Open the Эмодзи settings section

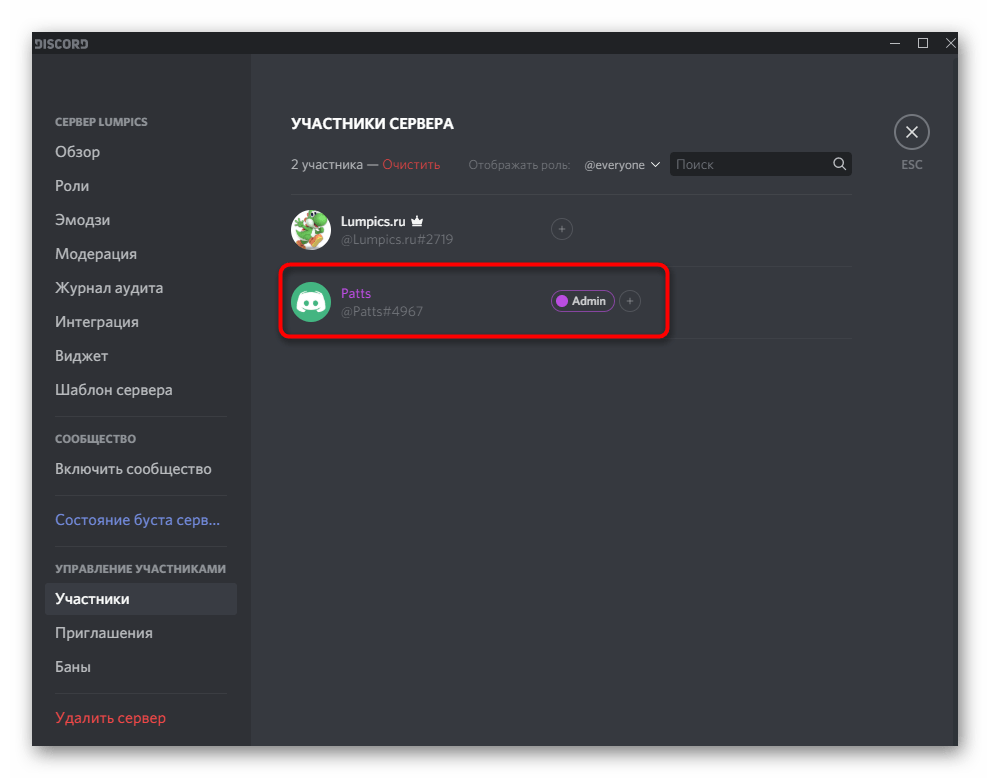(82, 220)
